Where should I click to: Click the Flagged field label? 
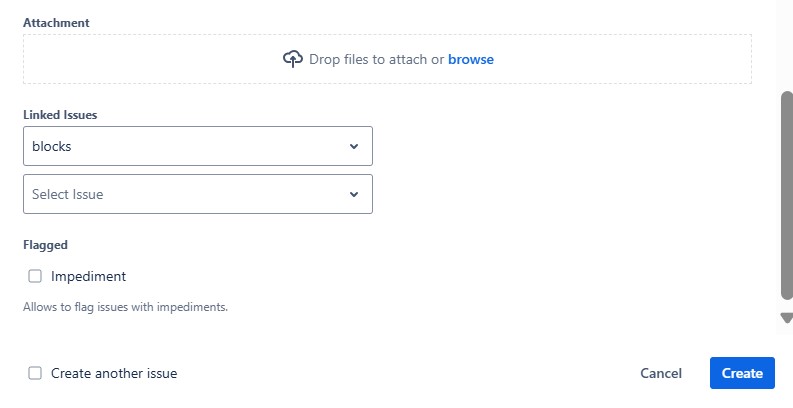45,244
